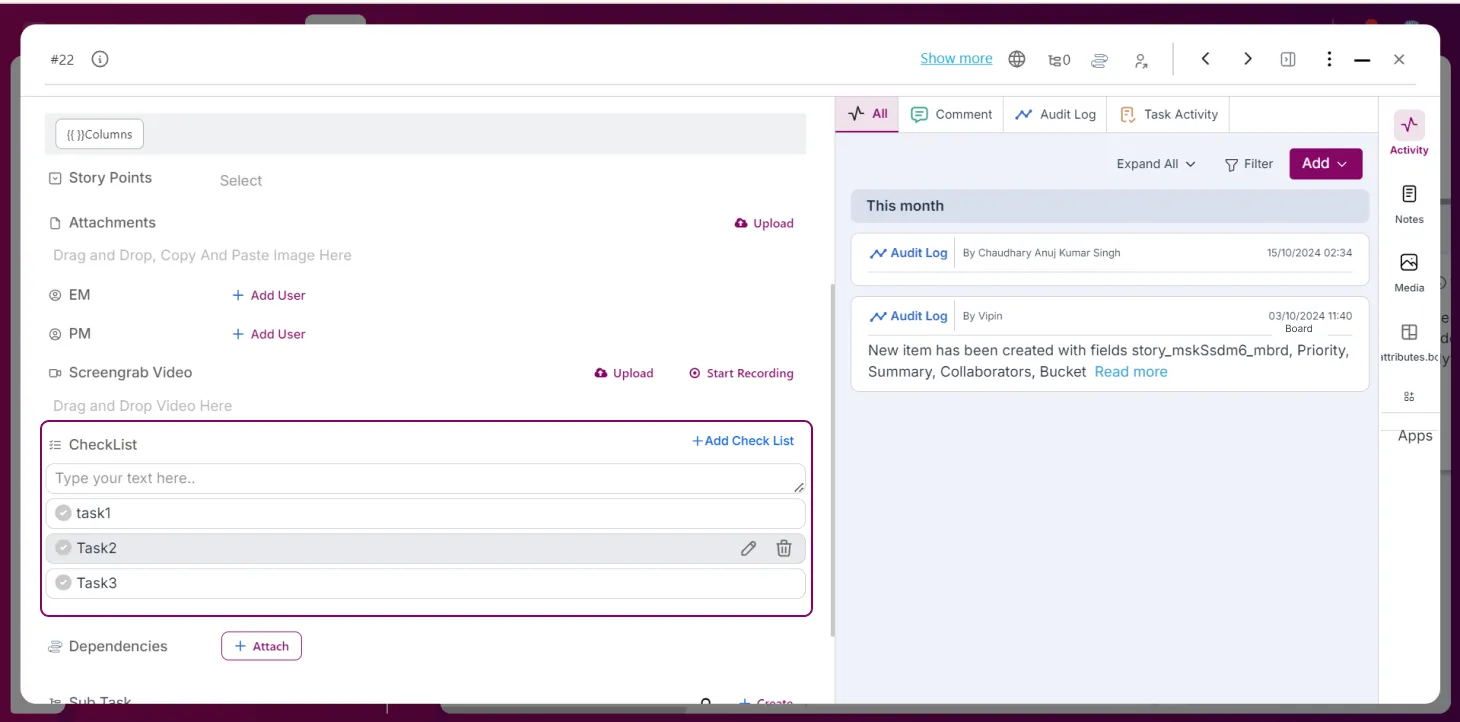Switch to the All activity tab

(x=867, y=114)
